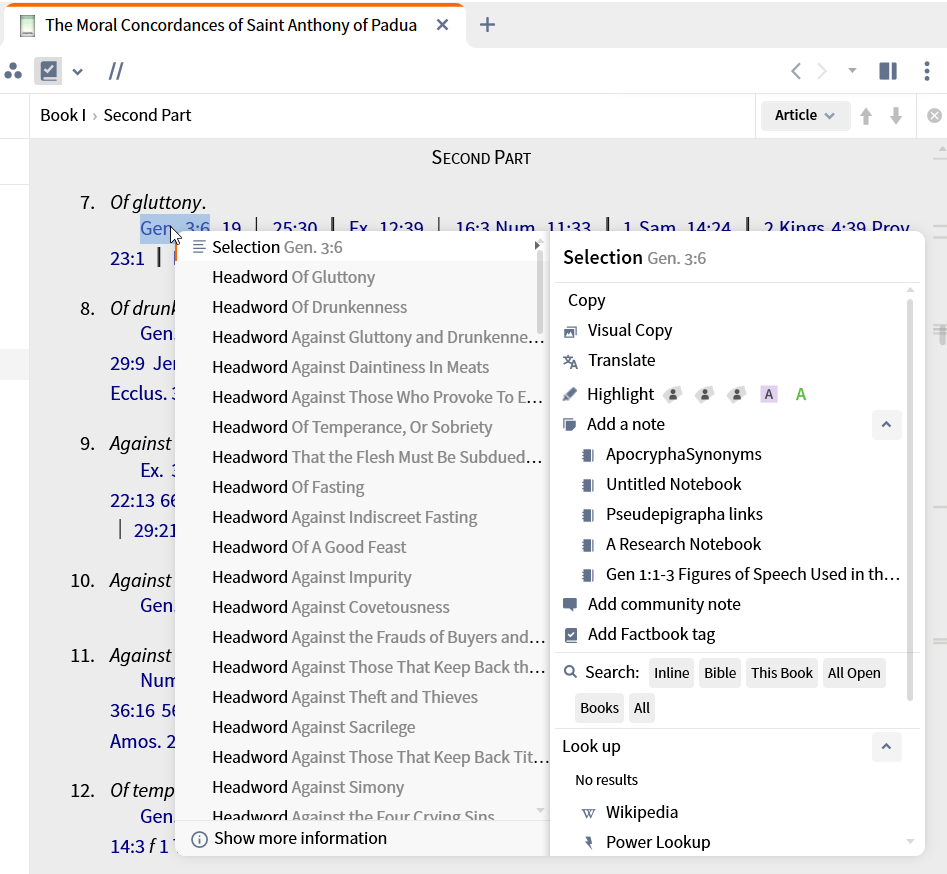Click the Highlight marker icon

570,394
